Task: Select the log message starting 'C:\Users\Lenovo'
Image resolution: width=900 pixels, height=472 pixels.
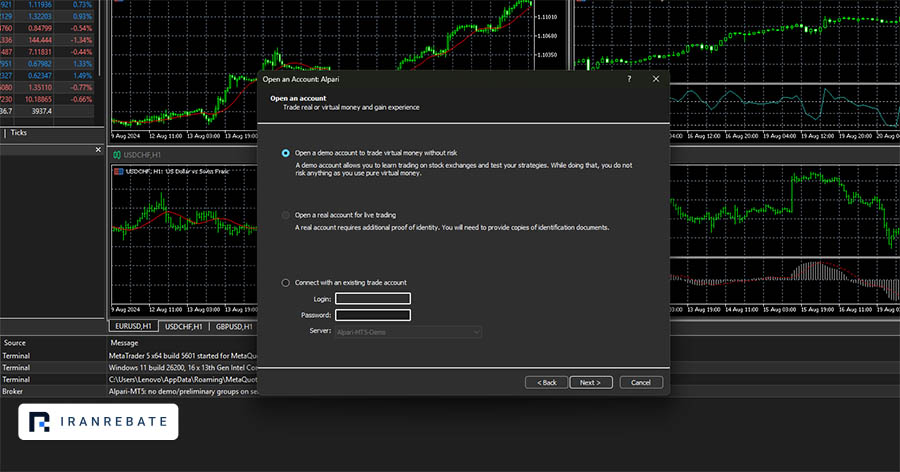Action: (x=183, y=380)
